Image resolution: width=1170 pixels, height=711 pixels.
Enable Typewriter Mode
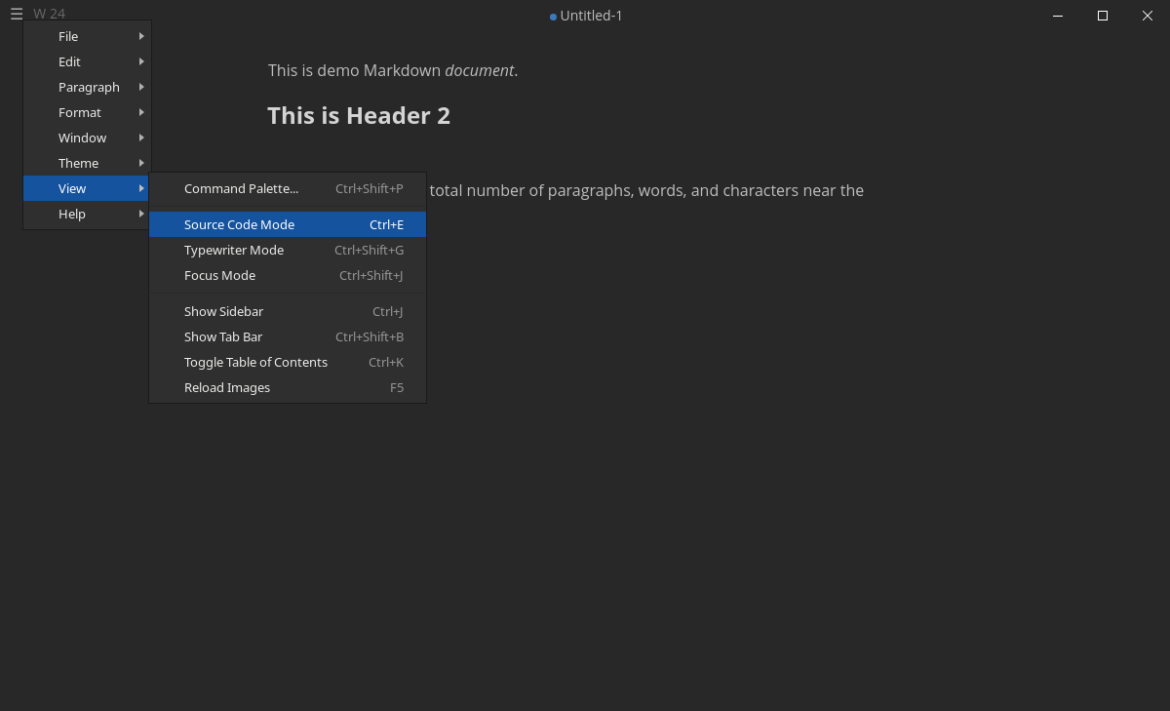click(x=233, y=250)
